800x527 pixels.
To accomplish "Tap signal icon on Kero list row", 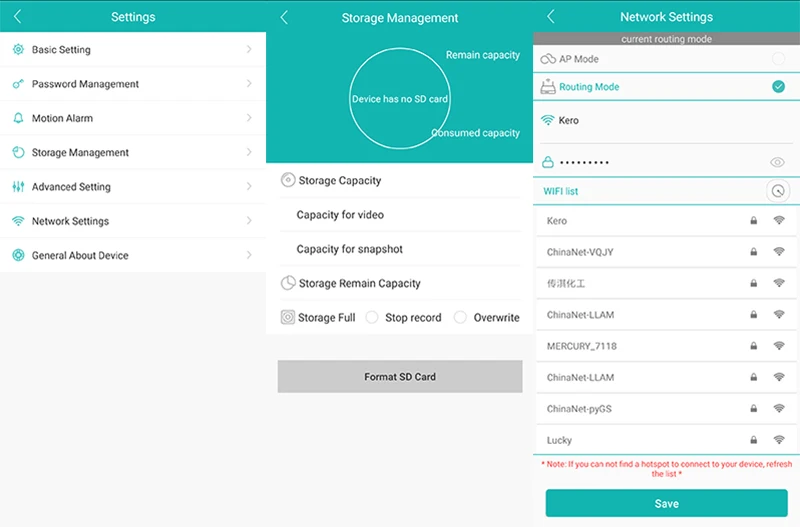I will click(779, 220).
